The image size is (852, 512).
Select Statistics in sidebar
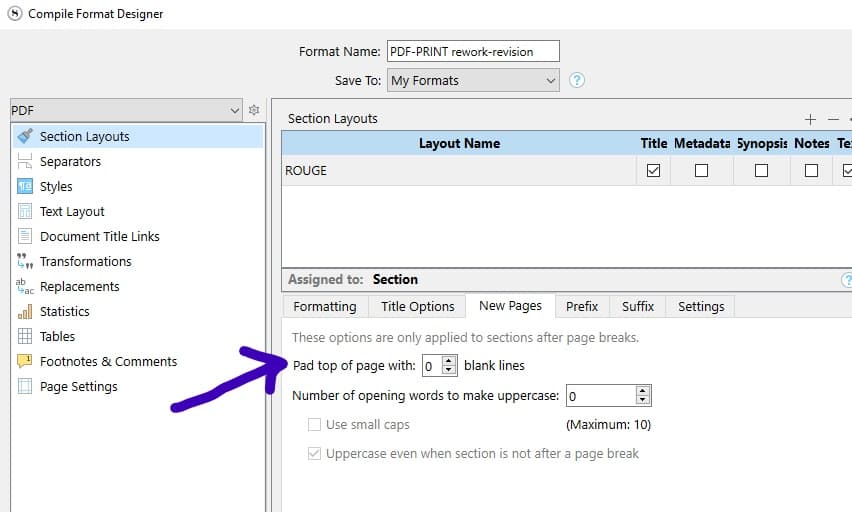click(x=138, y=311)
